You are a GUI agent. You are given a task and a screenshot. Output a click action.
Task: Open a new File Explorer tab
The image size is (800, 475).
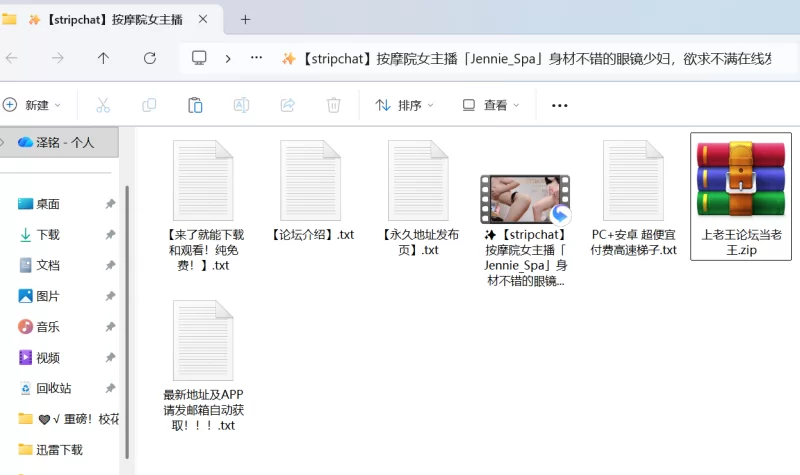coord(245,19)
